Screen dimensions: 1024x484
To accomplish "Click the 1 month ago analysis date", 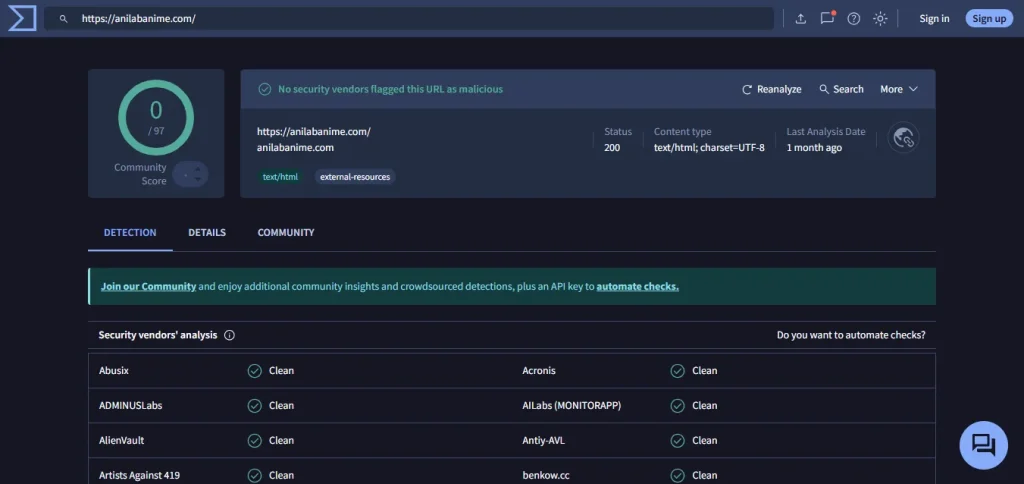I will [x=814, y=148].
